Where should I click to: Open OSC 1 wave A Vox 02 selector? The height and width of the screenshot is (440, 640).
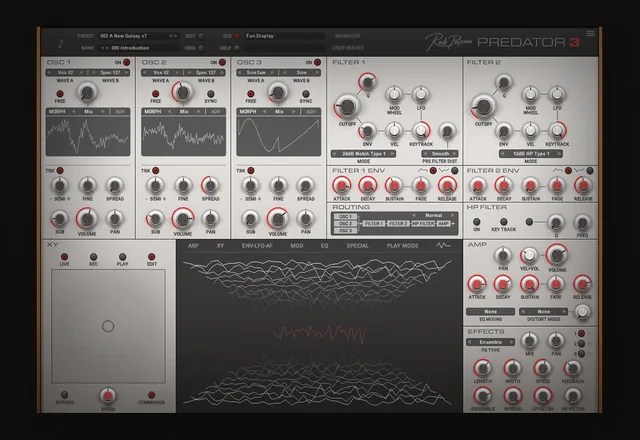(x=66, y=72)
